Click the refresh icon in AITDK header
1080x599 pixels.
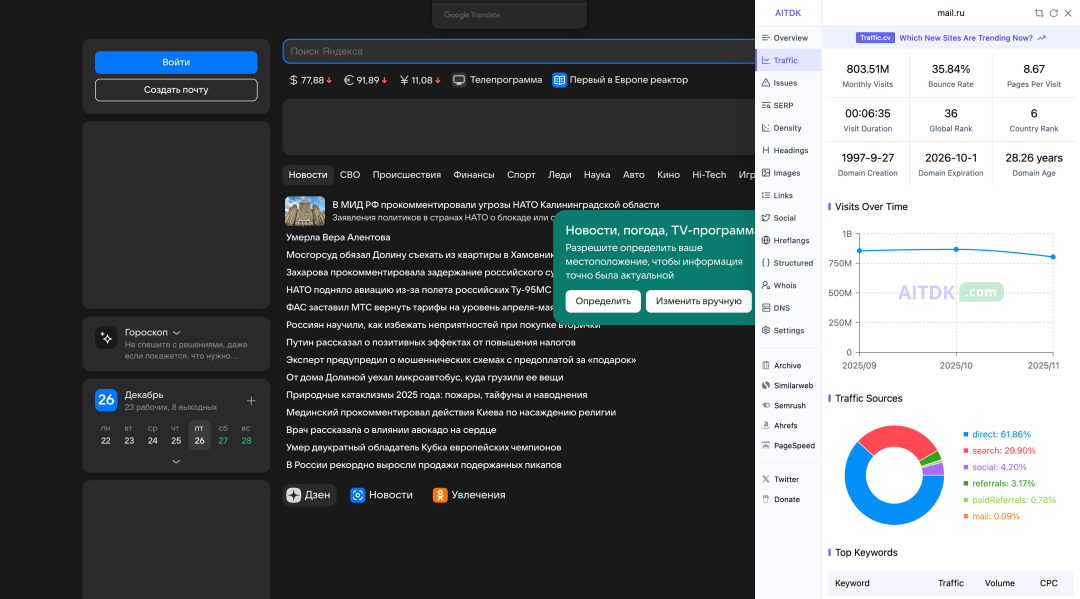[1053, 13]
